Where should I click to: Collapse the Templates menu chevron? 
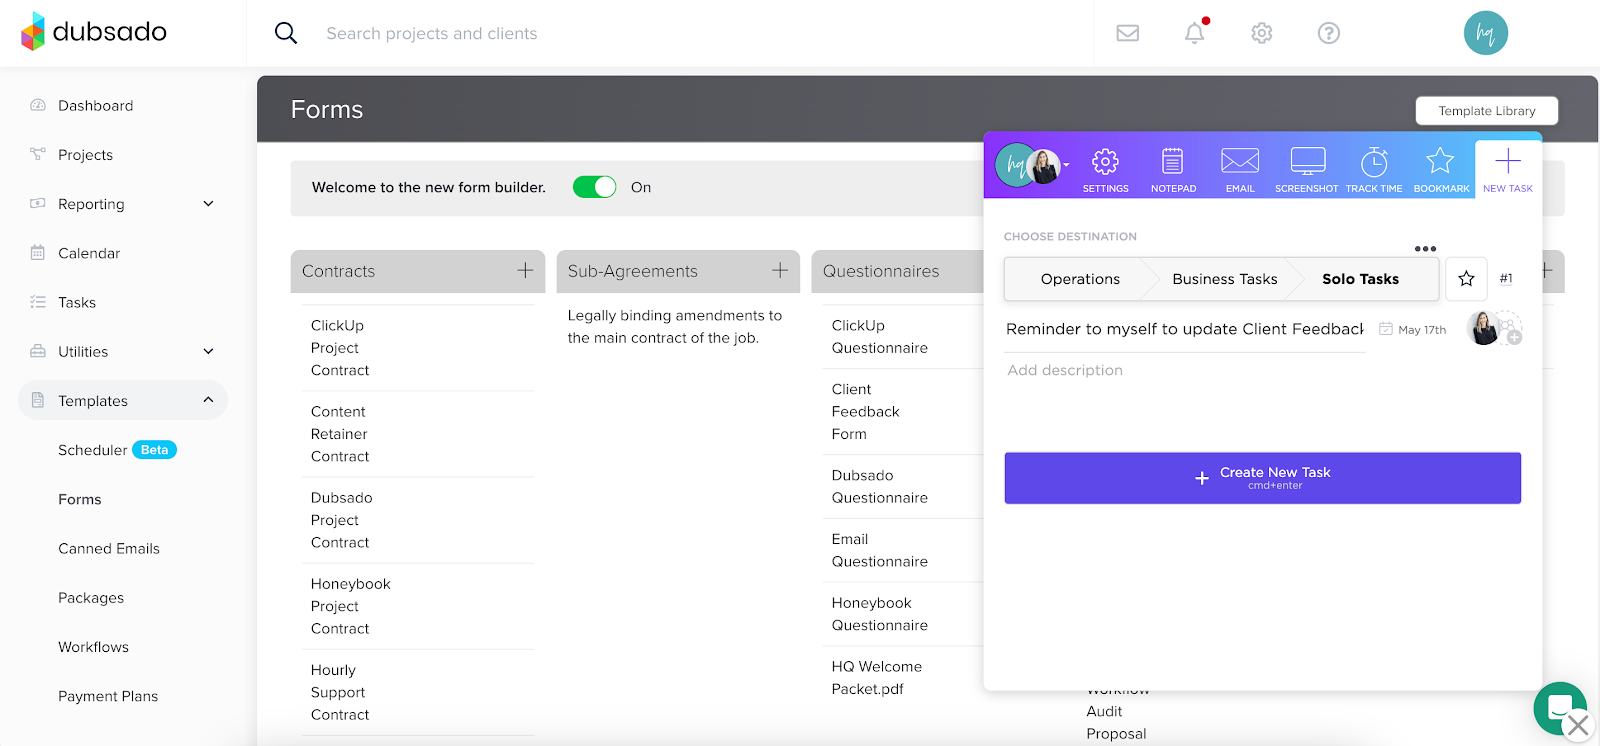(208, 400)
